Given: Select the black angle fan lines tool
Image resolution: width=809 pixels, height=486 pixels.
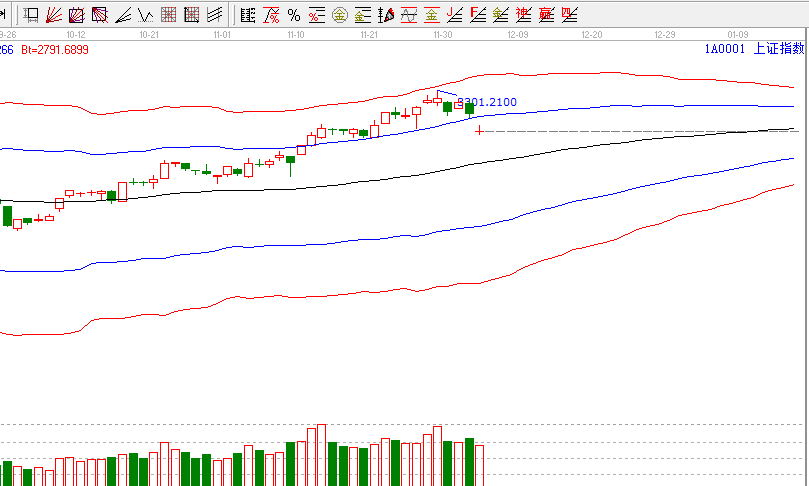Looking at the screenshot, I should tap(123, 15).
